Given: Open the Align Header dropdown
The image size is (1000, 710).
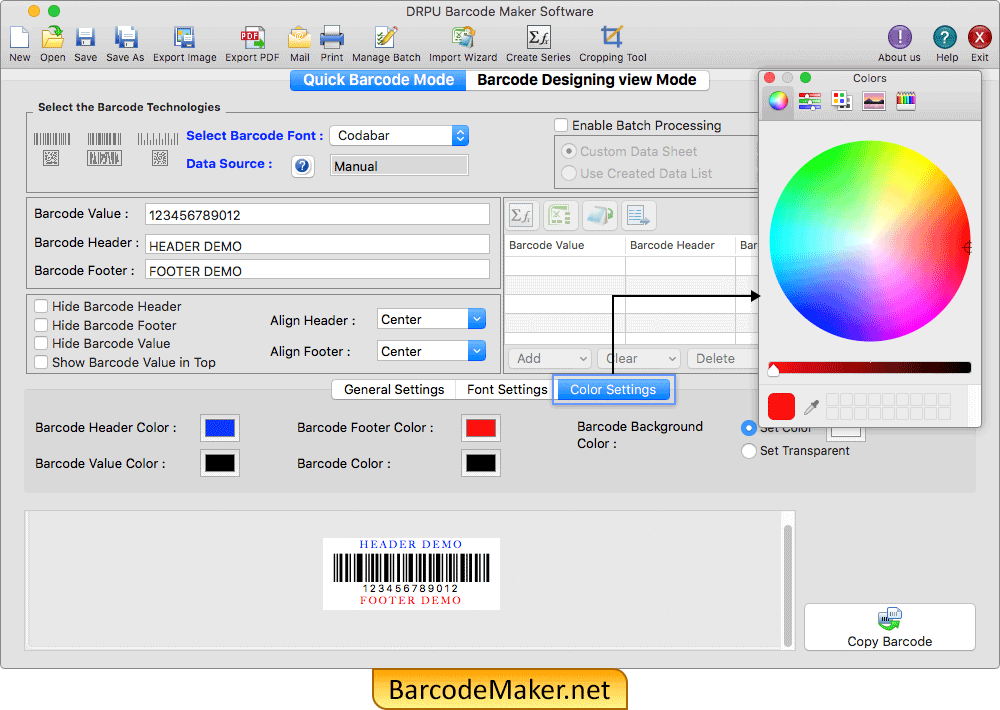Looking at the screenshot, I should [431, 319].
